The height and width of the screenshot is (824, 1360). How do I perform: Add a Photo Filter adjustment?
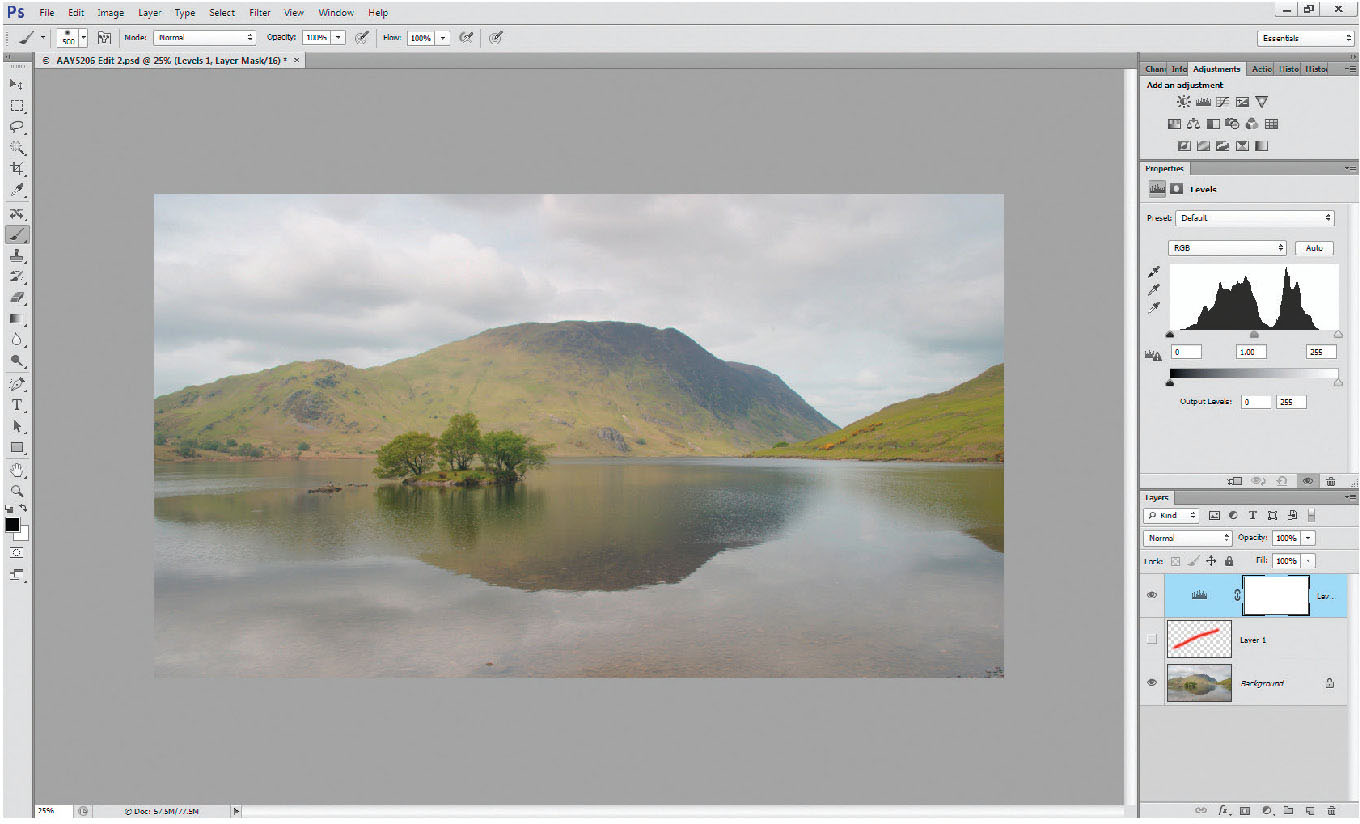pyautogui.click(x=1232, y=124)
